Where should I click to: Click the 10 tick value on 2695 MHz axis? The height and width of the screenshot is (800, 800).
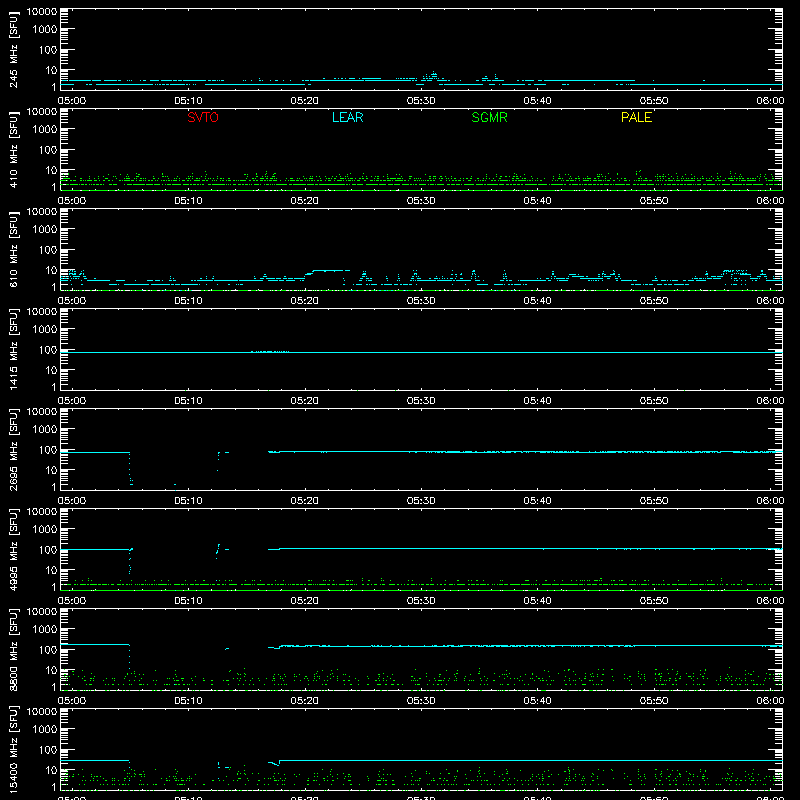[51, 470]
